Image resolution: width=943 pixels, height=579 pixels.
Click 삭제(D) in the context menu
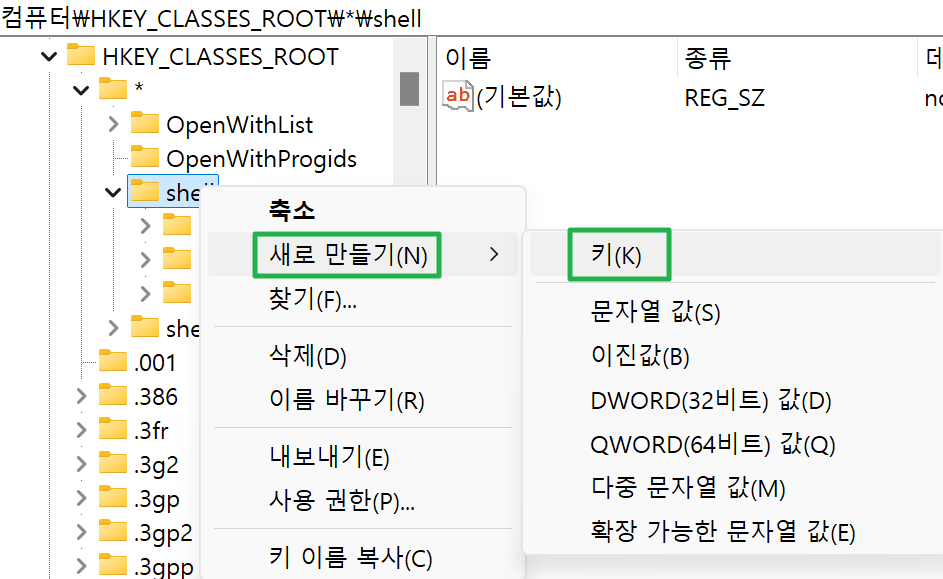point(308,357)
